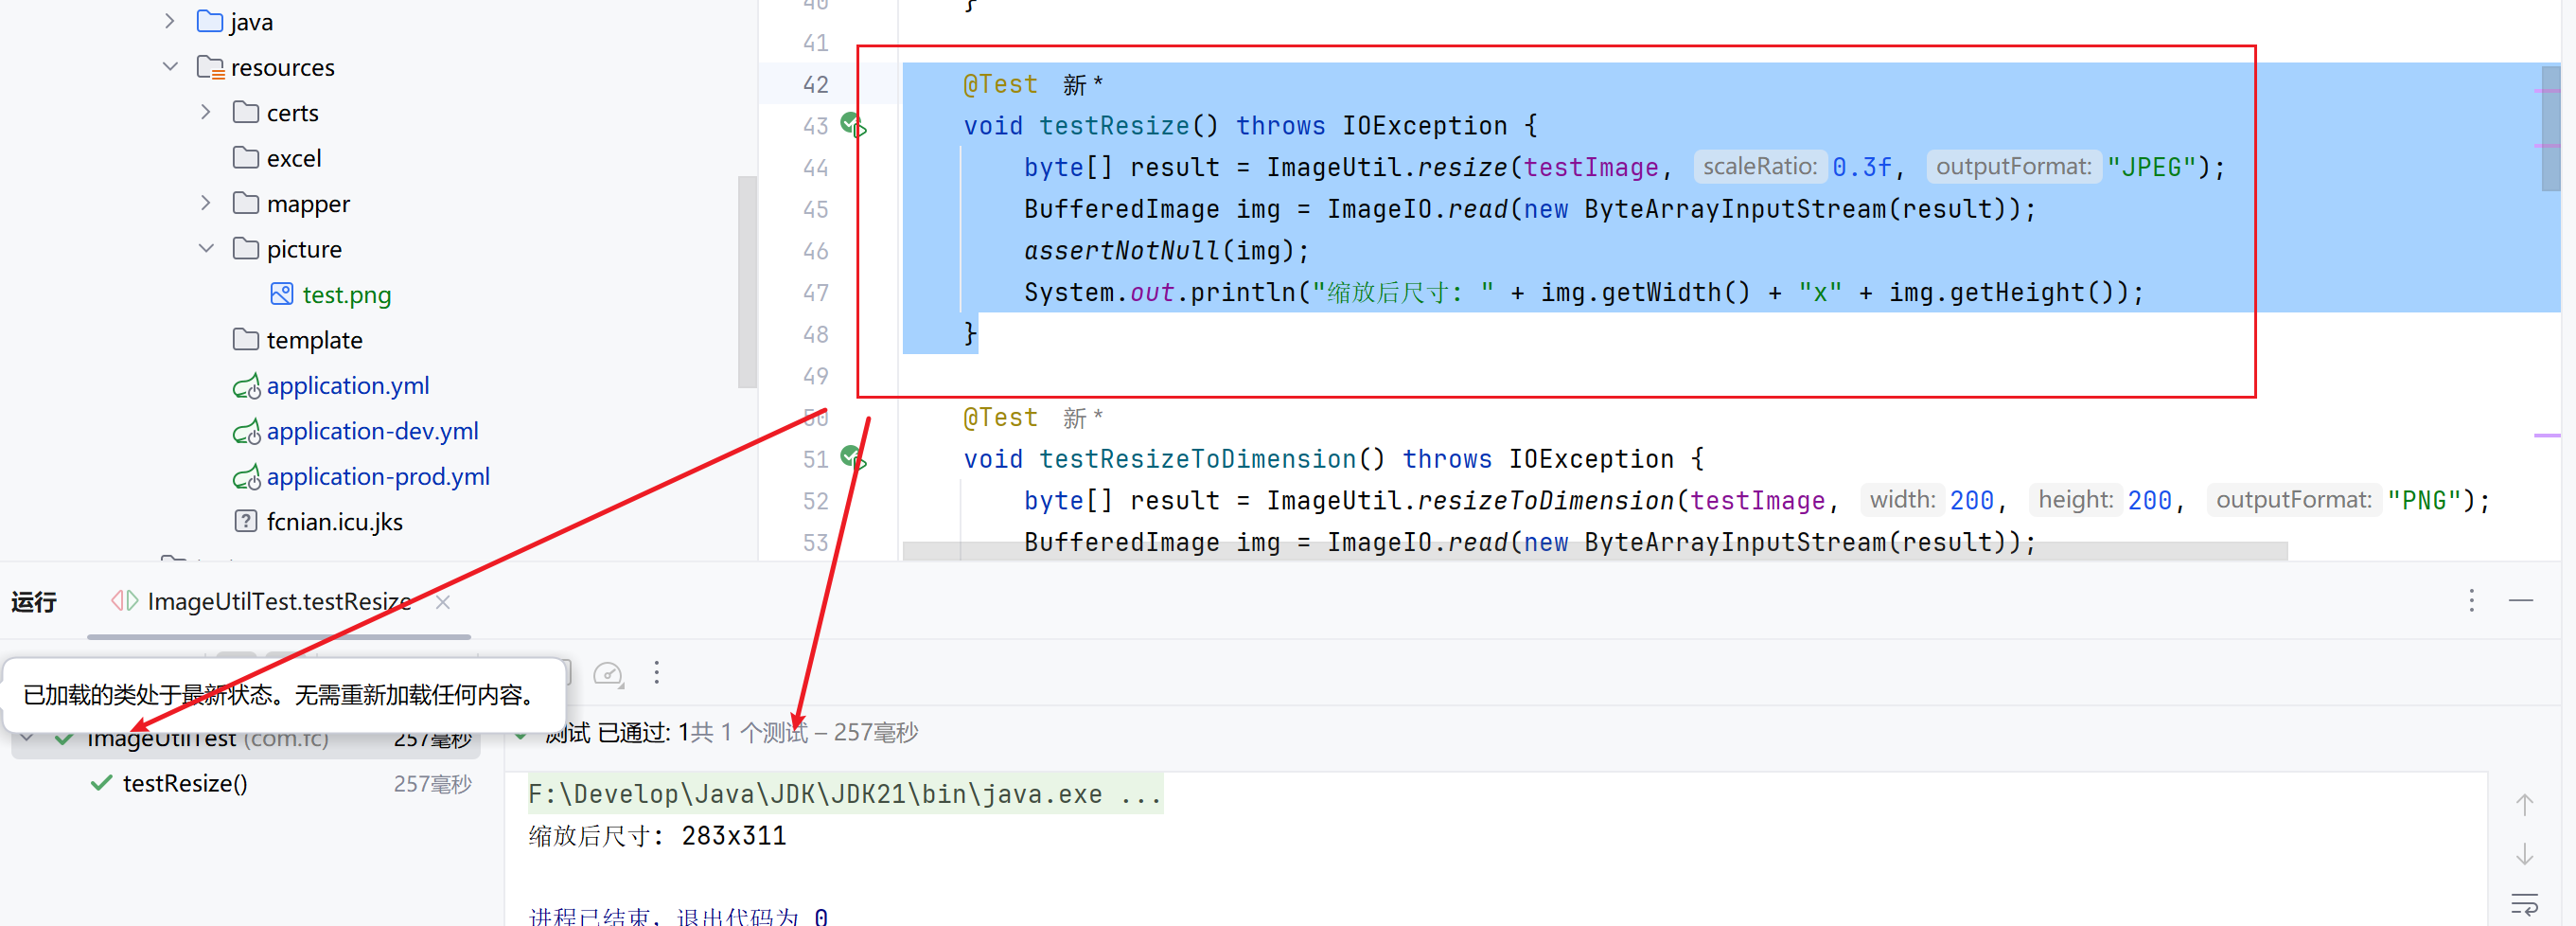Image resolution: width=2576 pixels, height=926 pixels.
Task: Select test.png in the project tree
Action: click(x=346, y=294)
